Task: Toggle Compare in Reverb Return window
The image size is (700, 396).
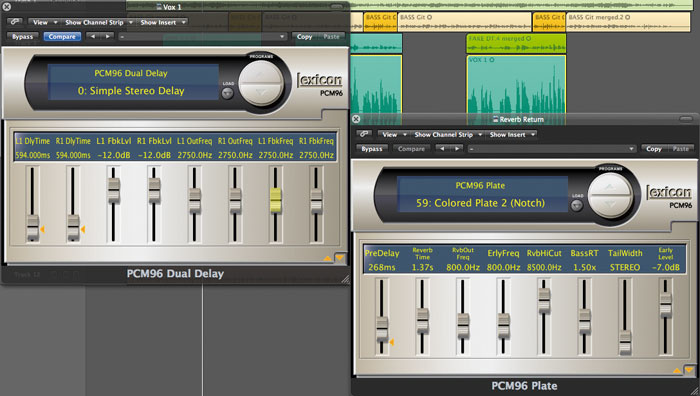Action: pos(412,149)
